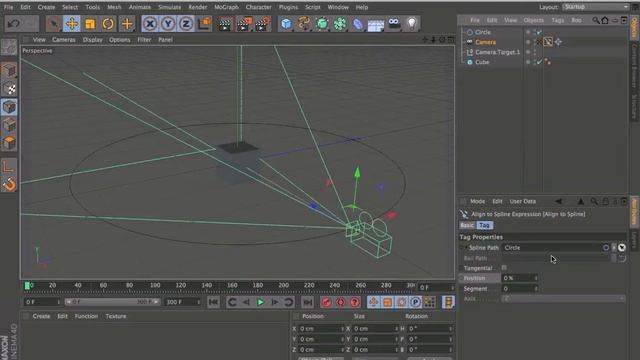Toggle visibility dot for Camera object
This screenshot has height=360, width=640.
tap(528, 42)
